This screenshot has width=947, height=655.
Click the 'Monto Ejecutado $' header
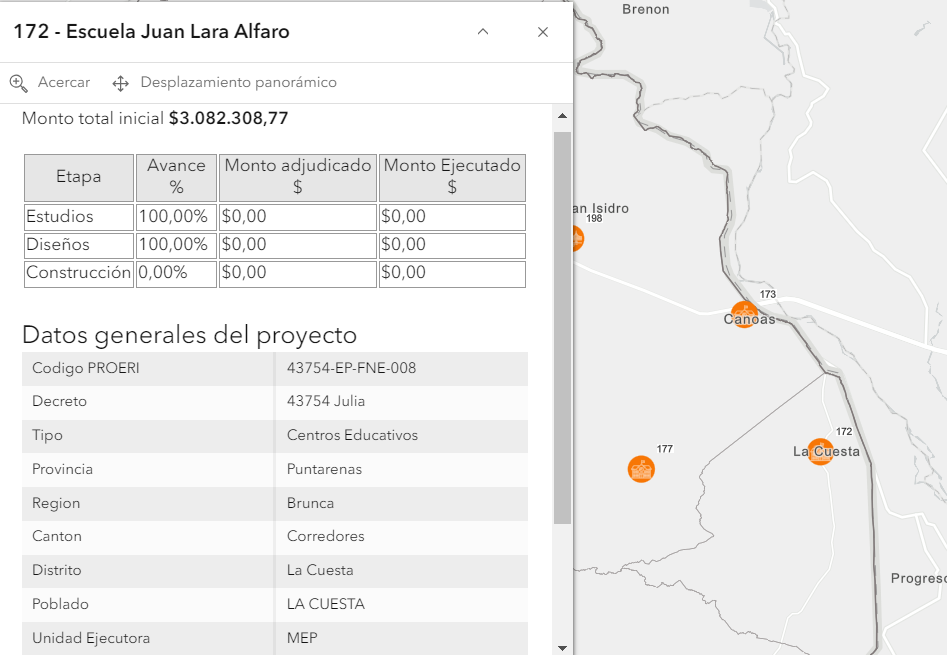pyautogui.click(x=452, y=177)
